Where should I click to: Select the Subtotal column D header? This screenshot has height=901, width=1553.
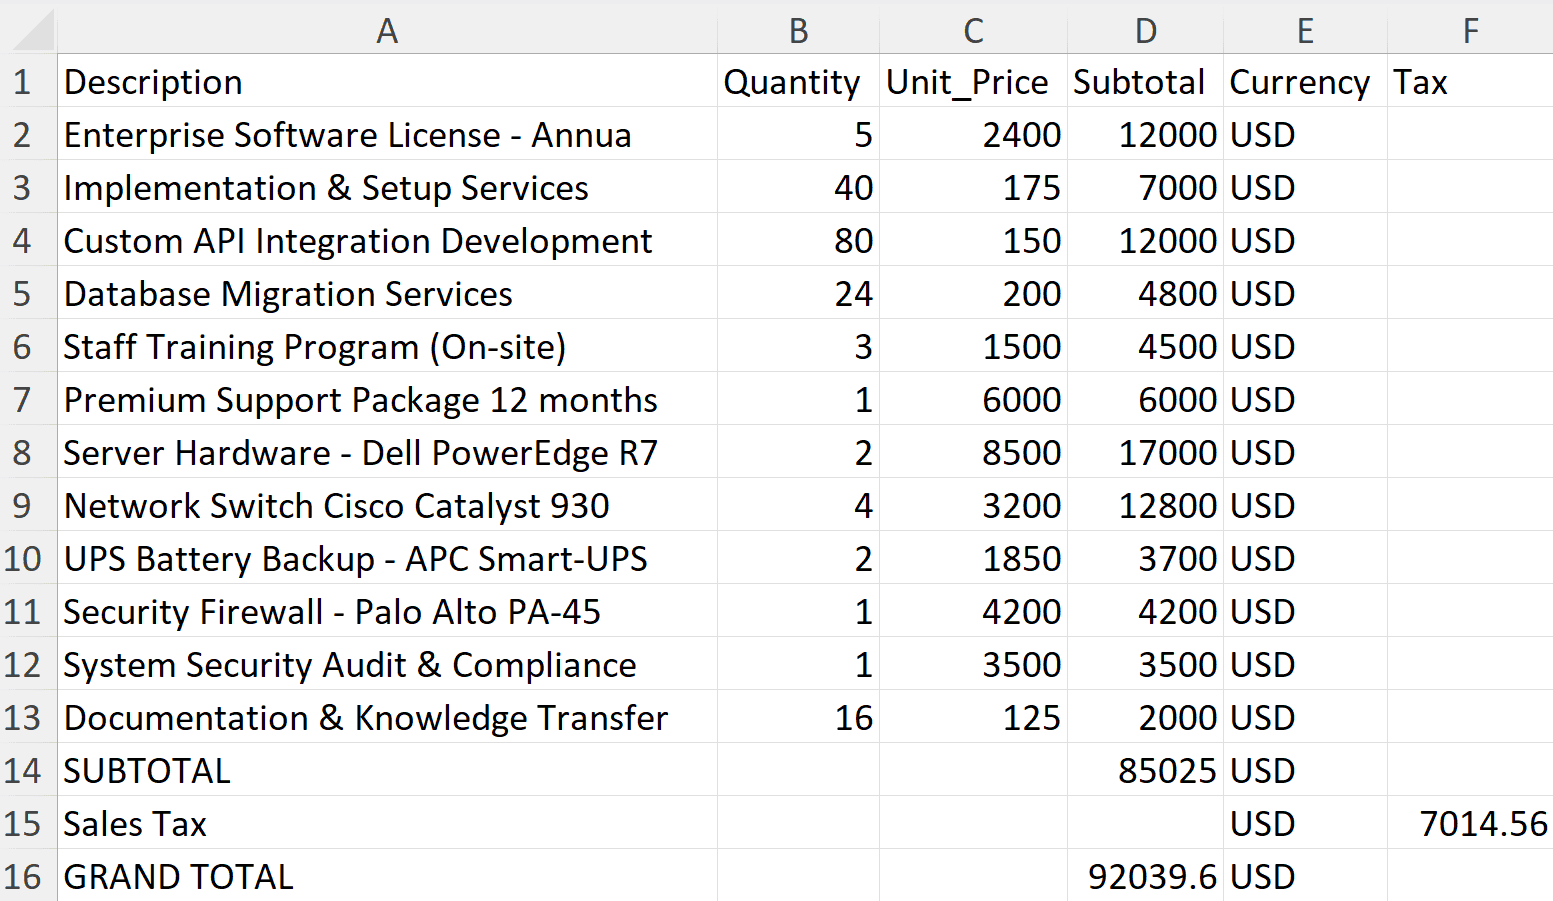[1144, 30]
